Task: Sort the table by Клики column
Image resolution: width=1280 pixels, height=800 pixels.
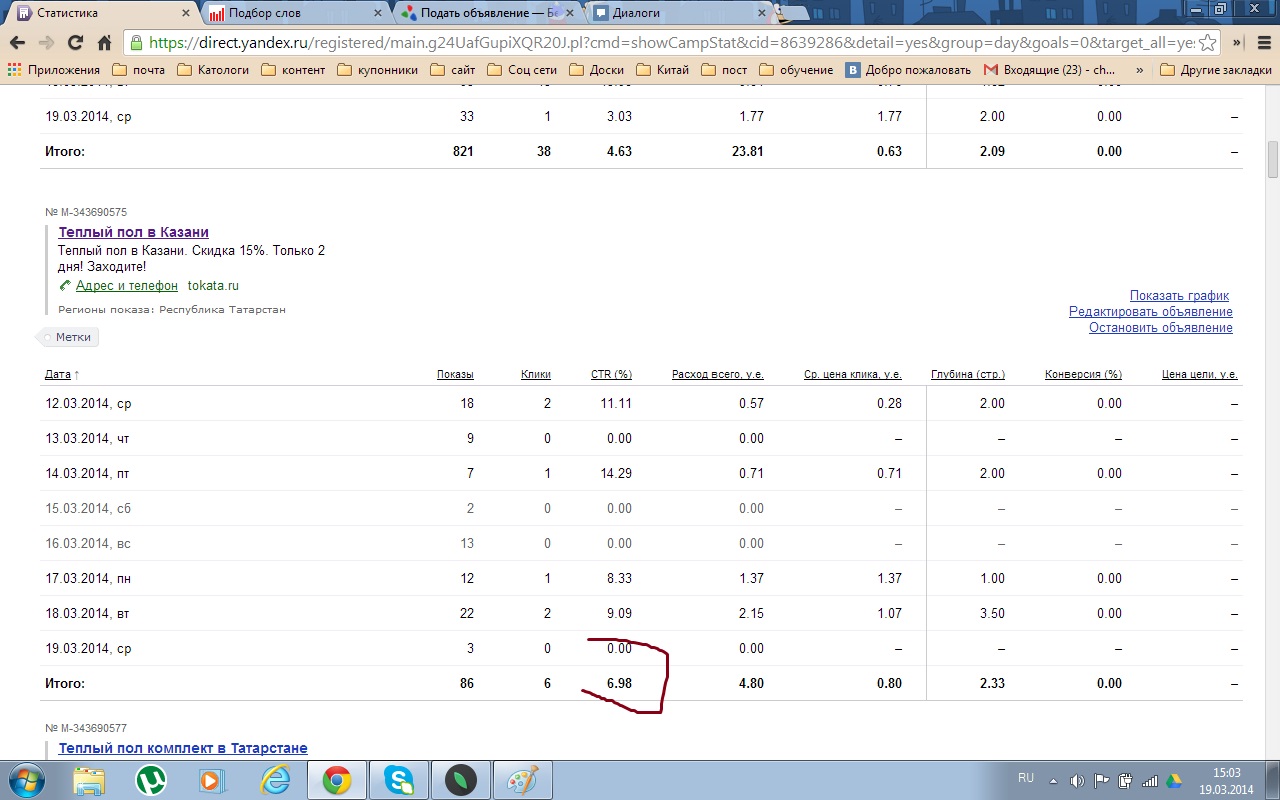Action: [536, 374]
